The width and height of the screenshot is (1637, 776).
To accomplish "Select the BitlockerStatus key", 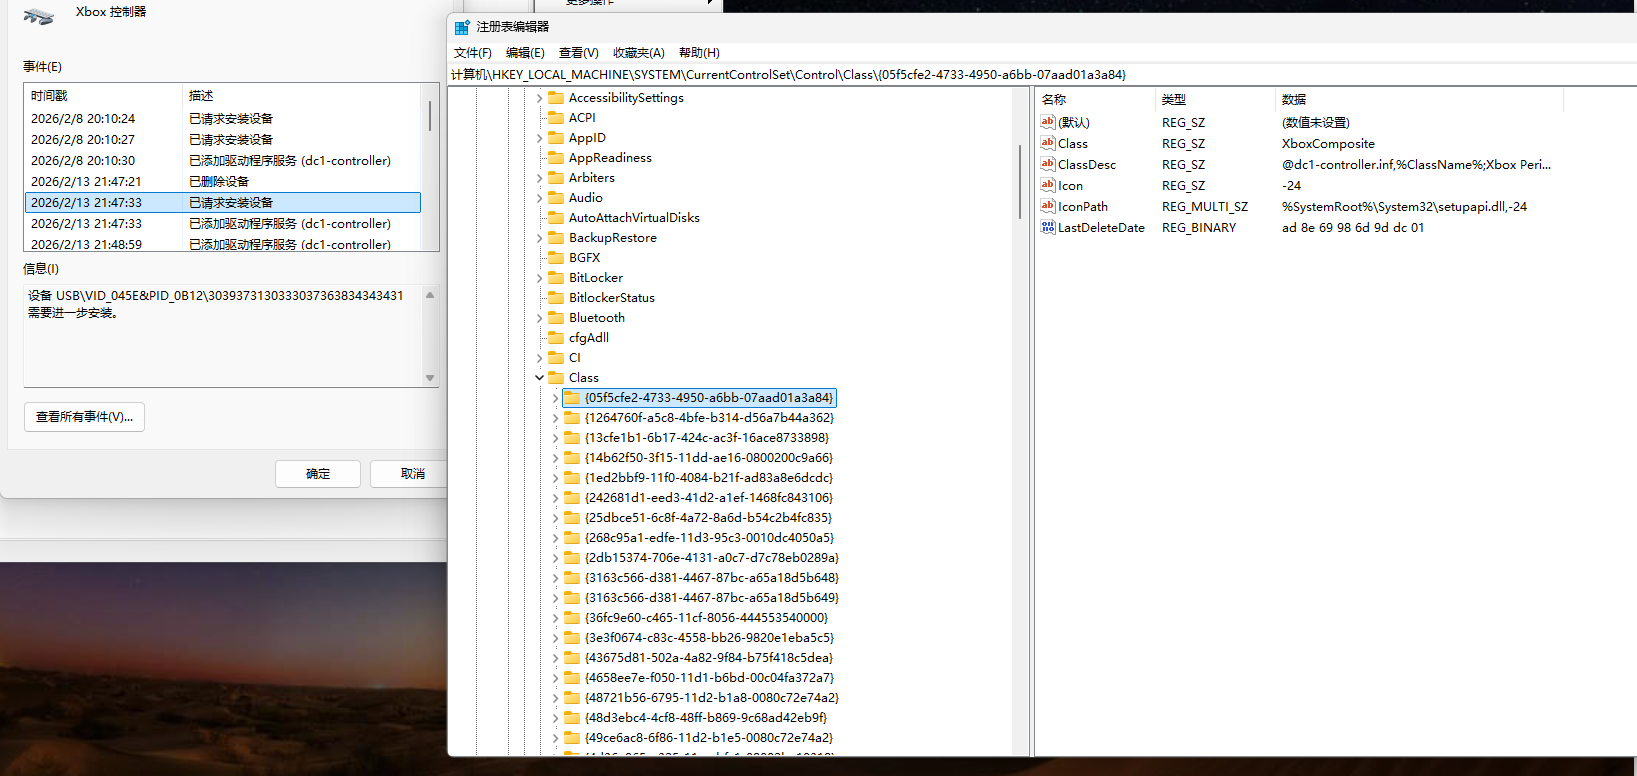I will click(612, 298).
